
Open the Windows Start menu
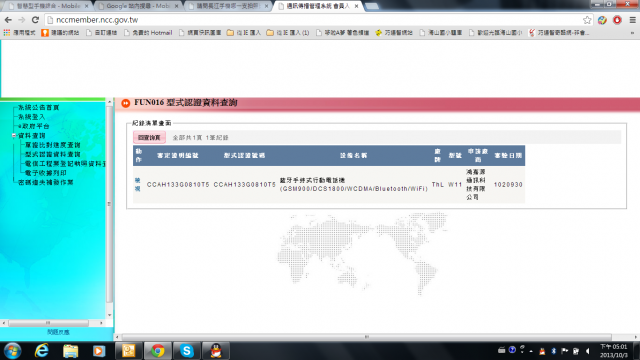(x=12, y=351)
